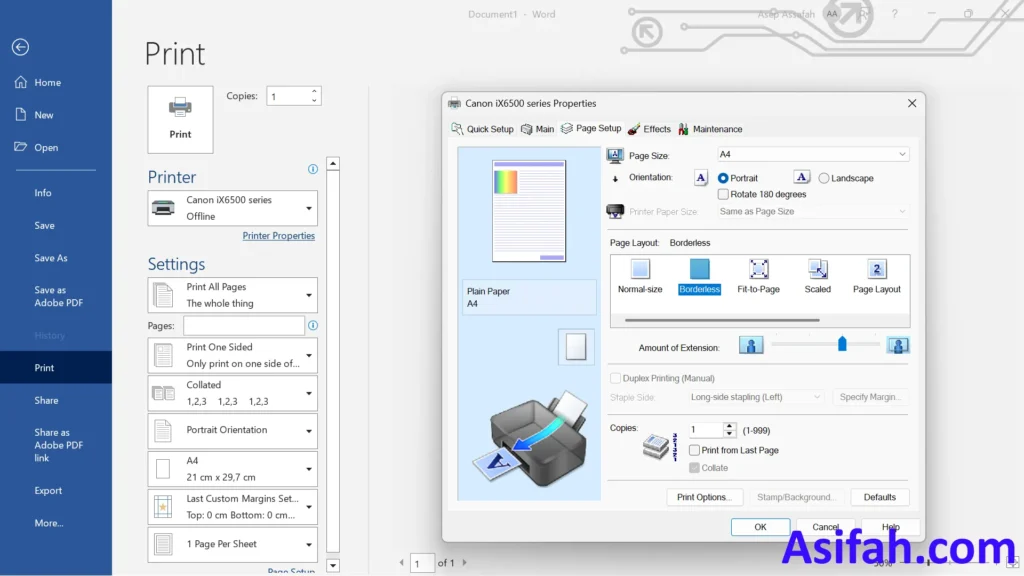Screen dimensions: 1024x576
Task: Click the printer info icon next to Printer heading
Action: pos(313,169)
